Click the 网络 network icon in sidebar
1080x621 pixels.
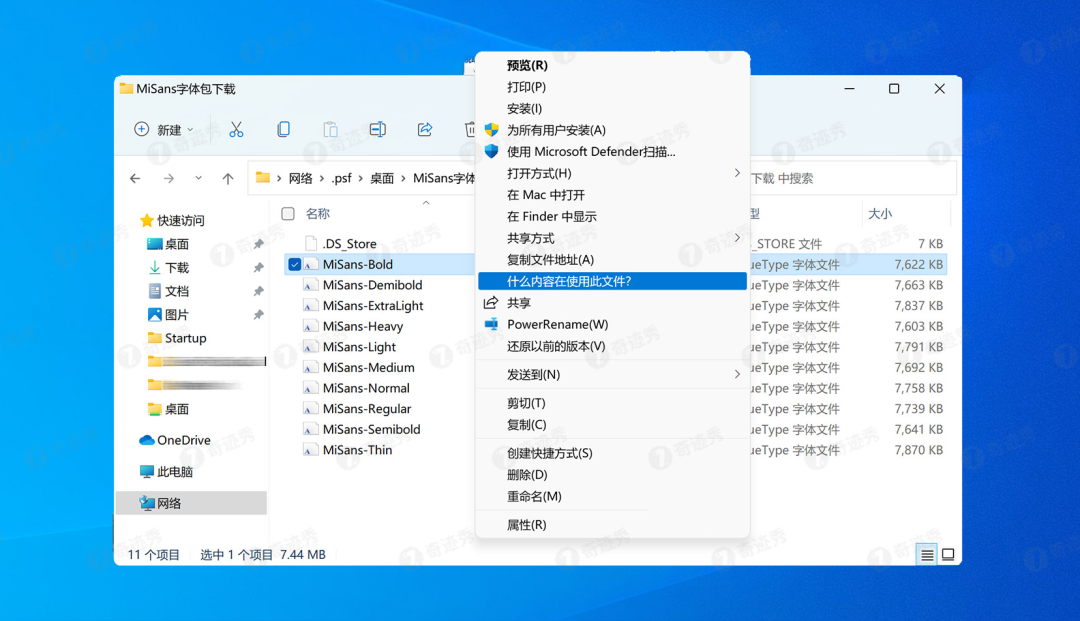pos(147,503)
